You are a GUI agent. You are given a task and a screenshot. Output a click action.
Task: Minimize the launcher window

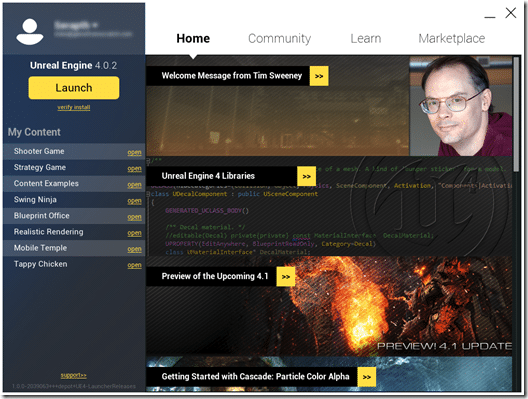(490, 16)
